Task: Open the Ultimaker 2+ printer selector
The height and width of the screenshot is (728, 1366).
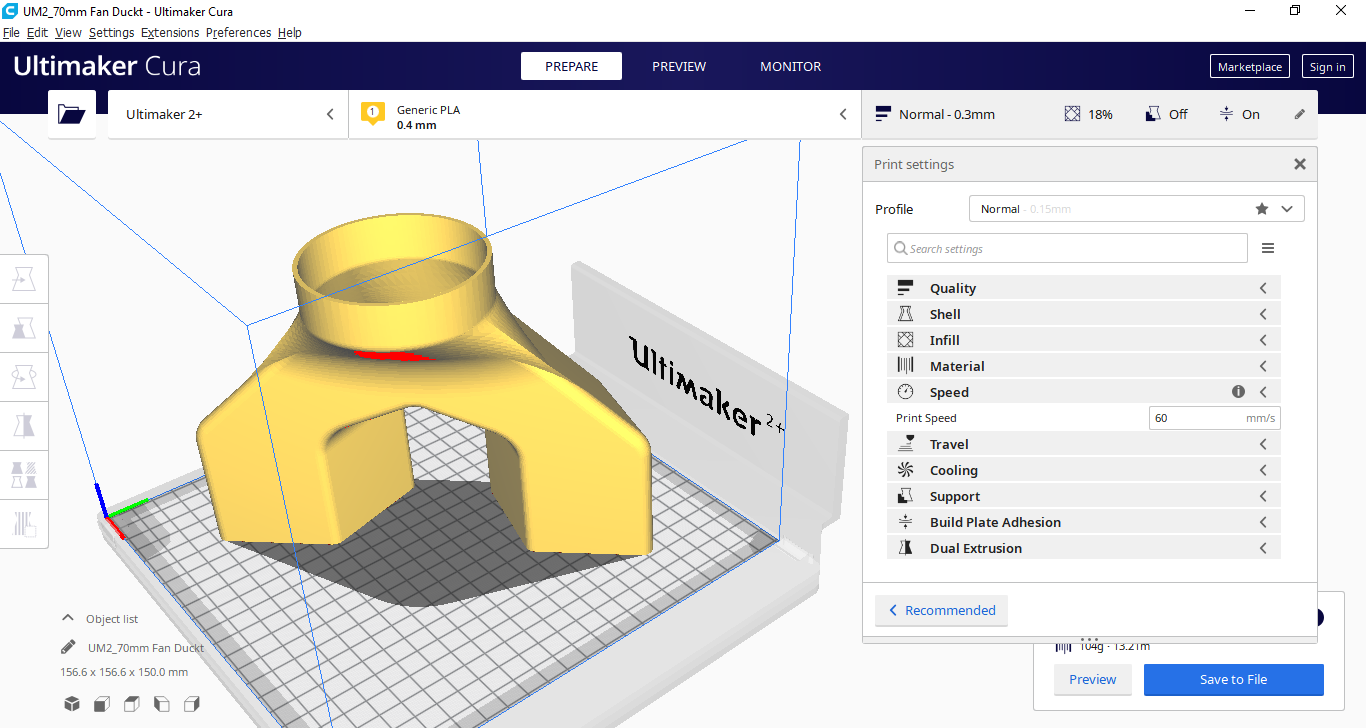Action: (228, 114)
